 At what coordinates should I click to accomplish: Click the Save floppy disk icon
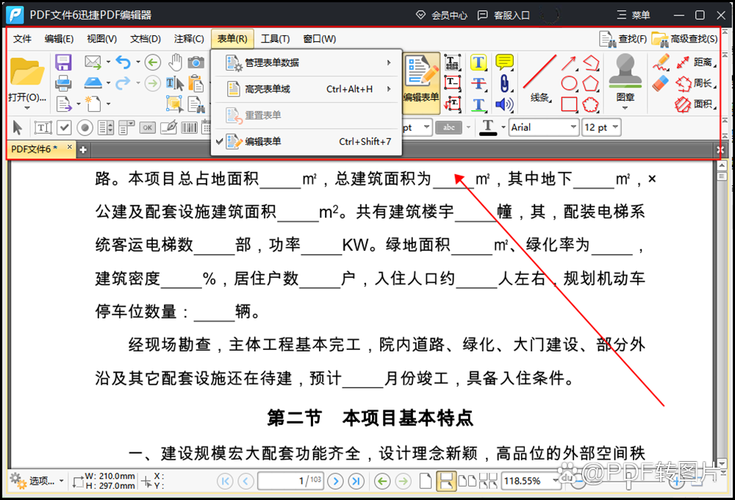pyautogui.click(x=63, y=62)
